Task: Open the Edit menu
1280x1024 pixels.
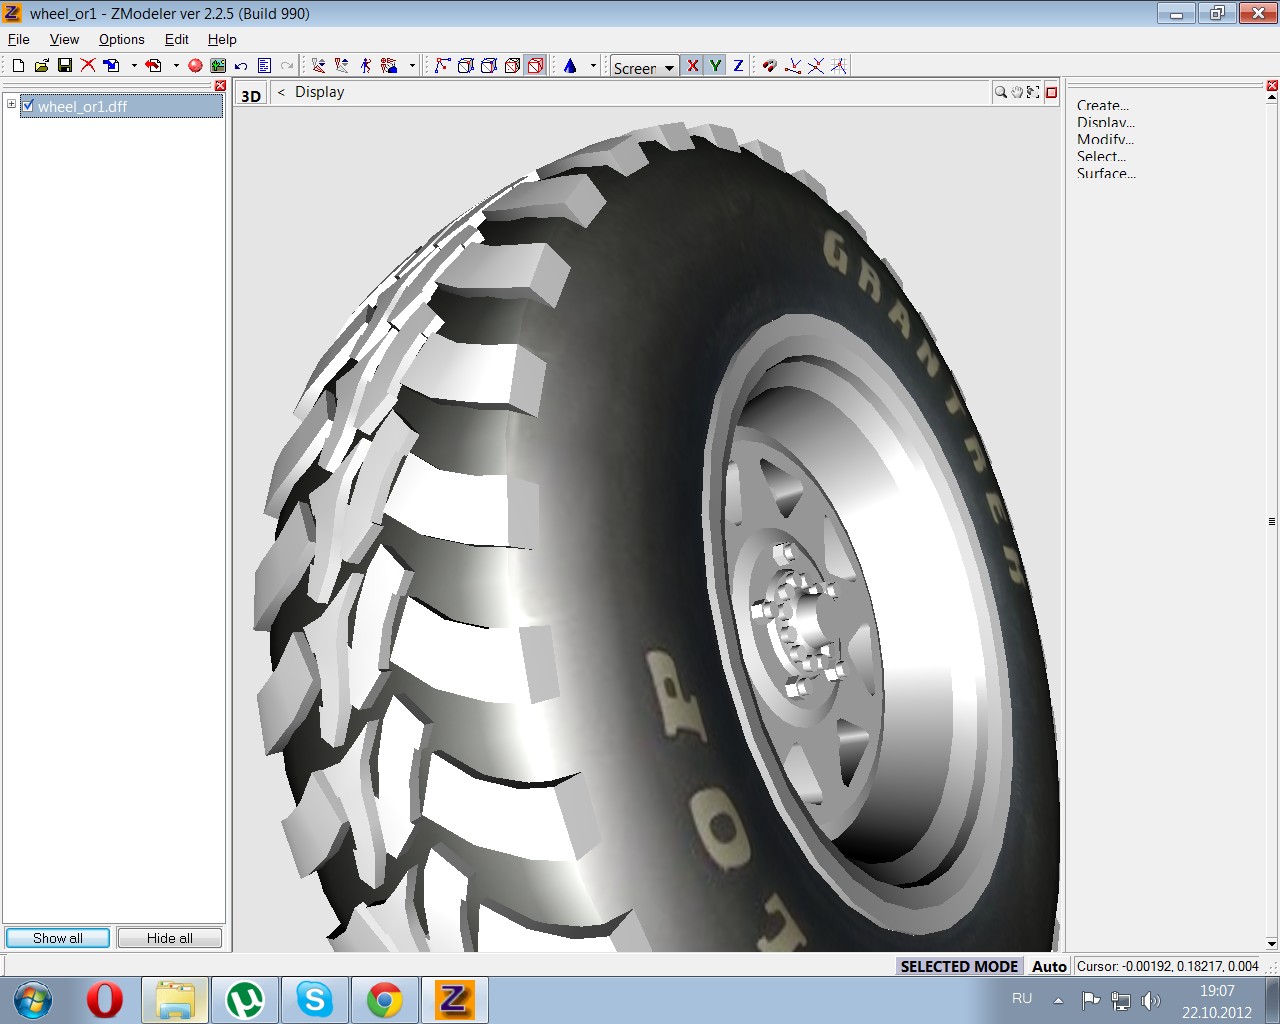Action: (176, 39)
